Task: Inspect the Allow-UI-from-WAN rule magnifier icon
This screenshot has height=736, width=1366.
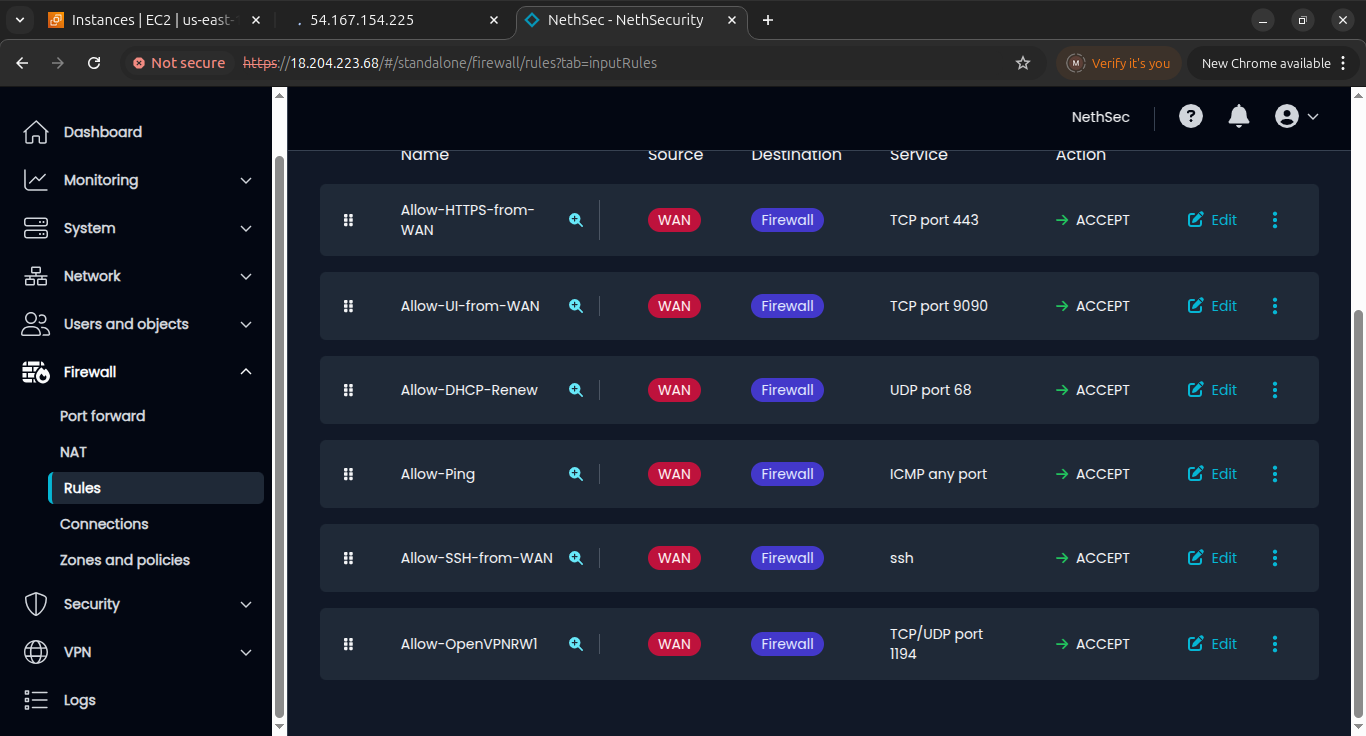Action: tap(576, 306)
